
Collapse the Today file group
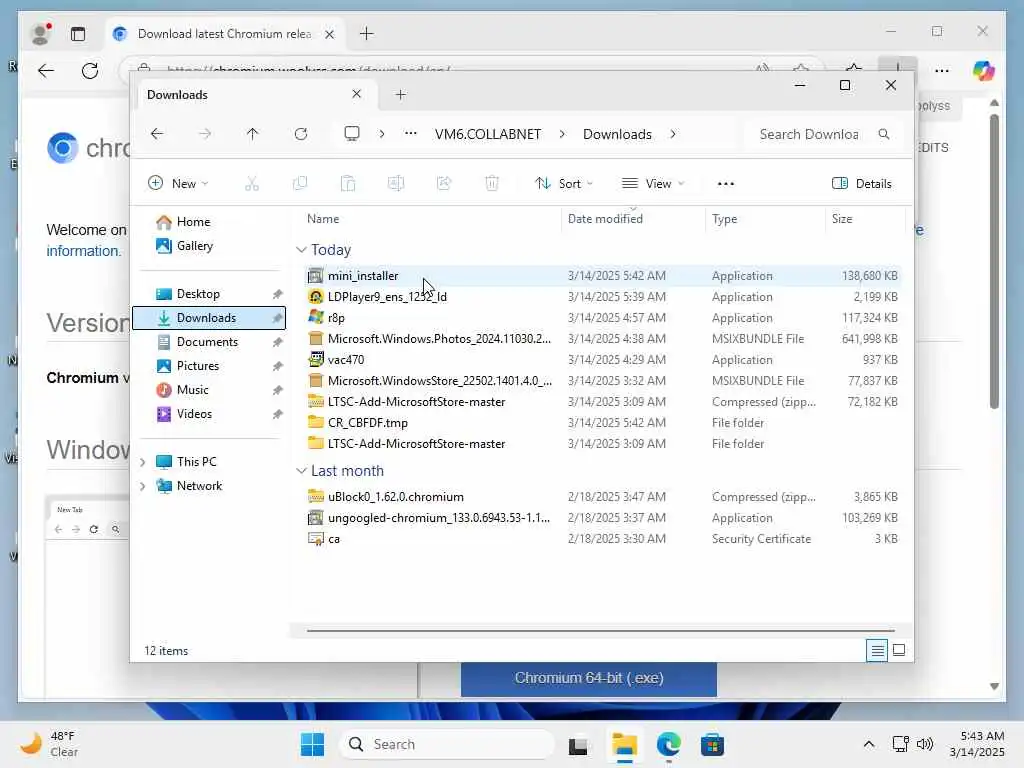coord(301,249)
